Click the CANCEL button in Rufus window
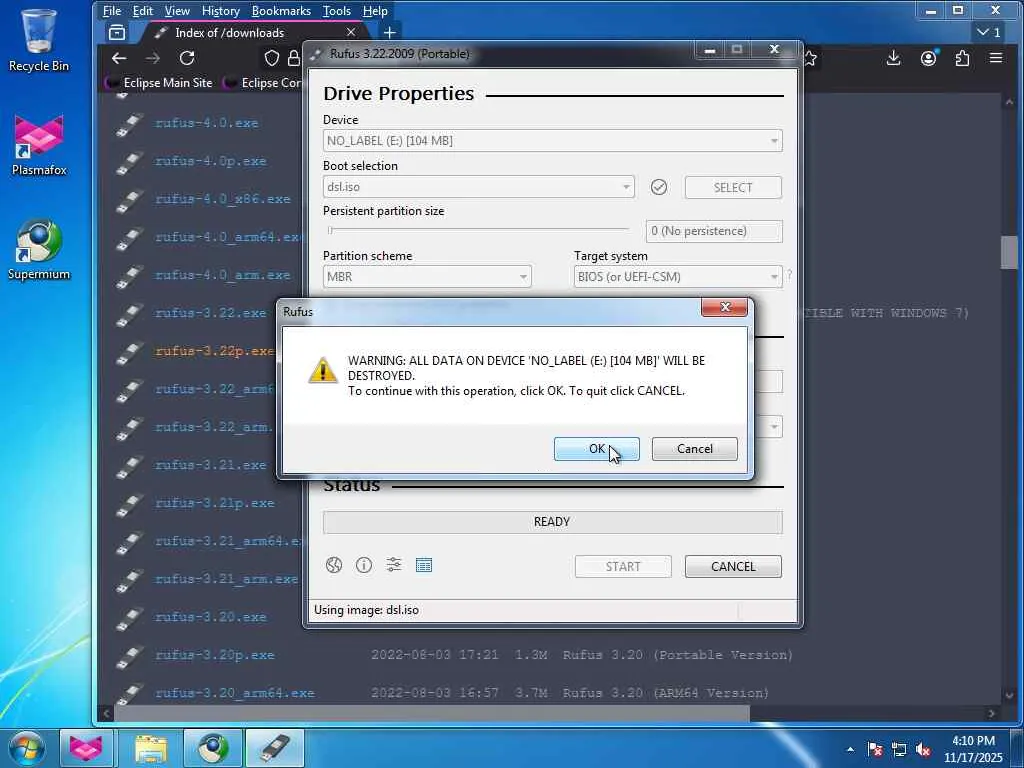This screenshot has width=1024, height=768. point(733,566)
